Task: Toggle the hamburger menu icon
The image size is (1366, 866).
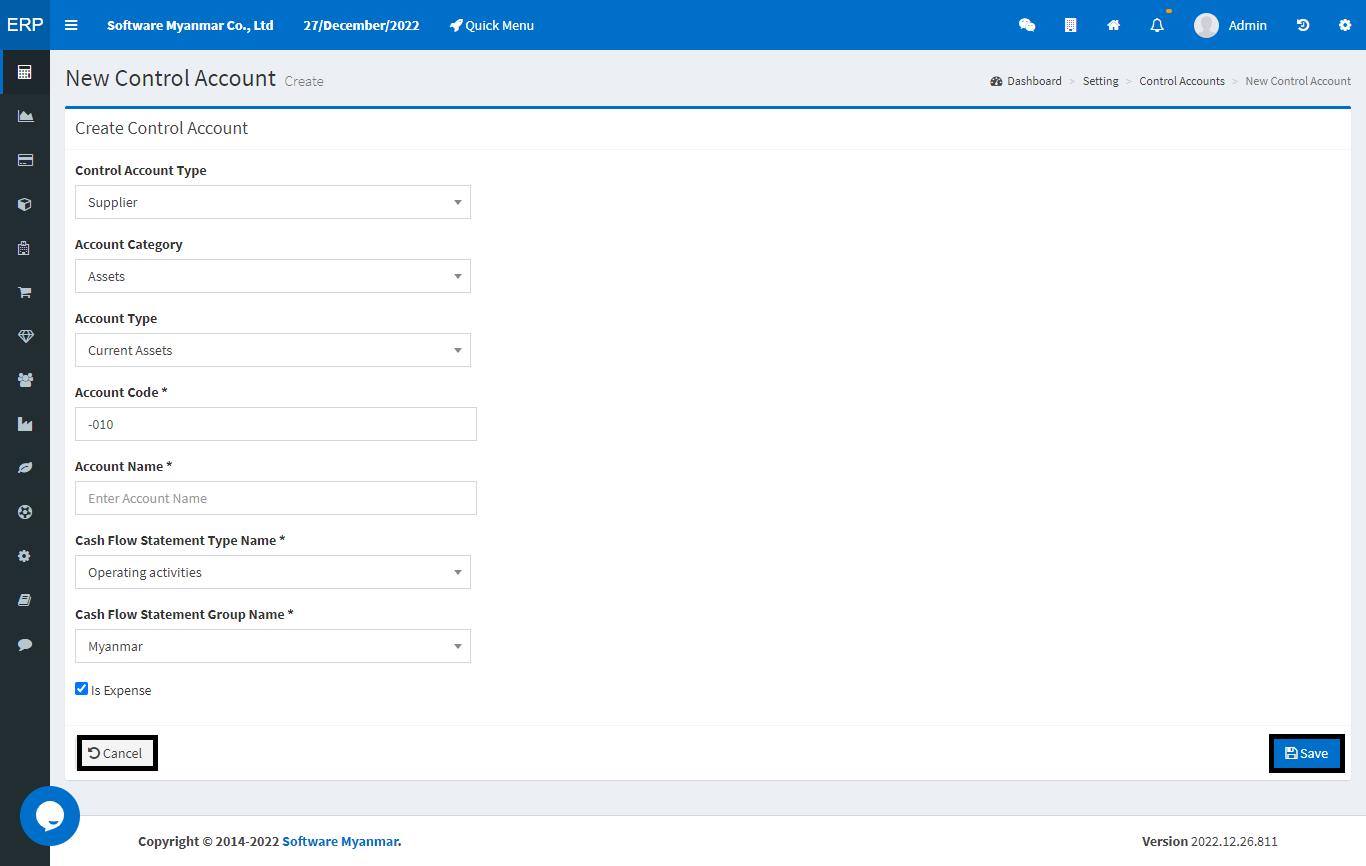Action: 71,25
